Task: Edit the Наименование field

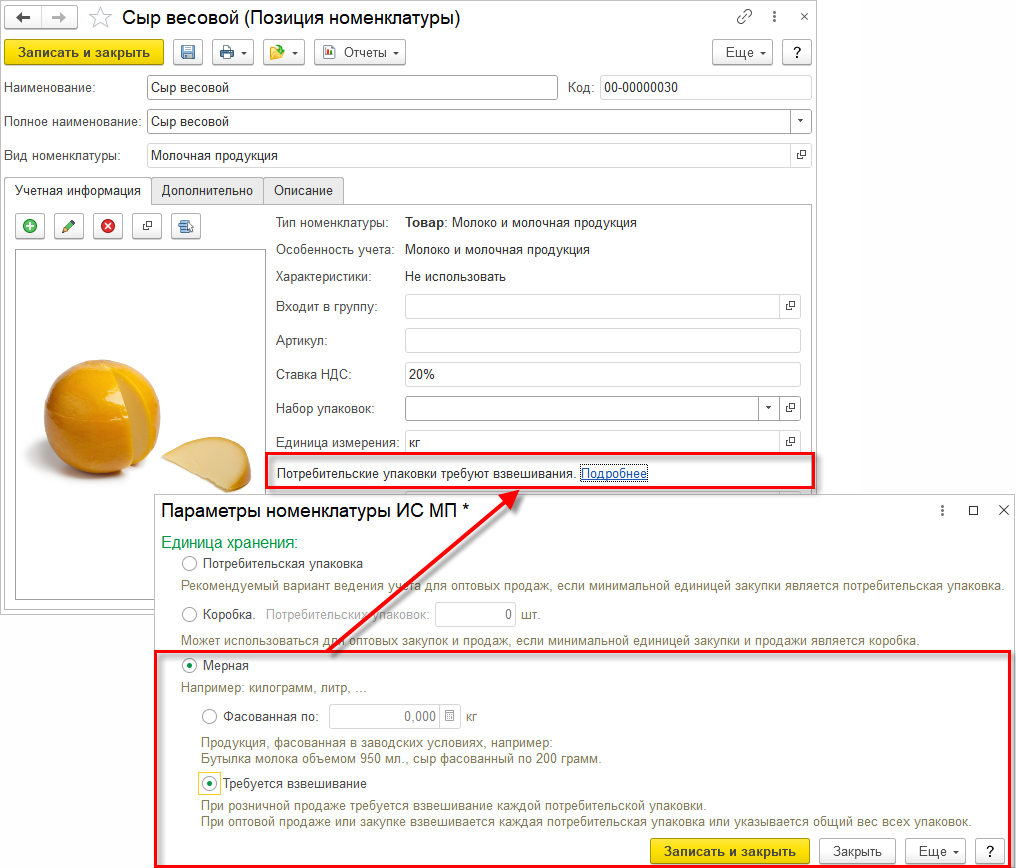Action: tap(352, 87)
